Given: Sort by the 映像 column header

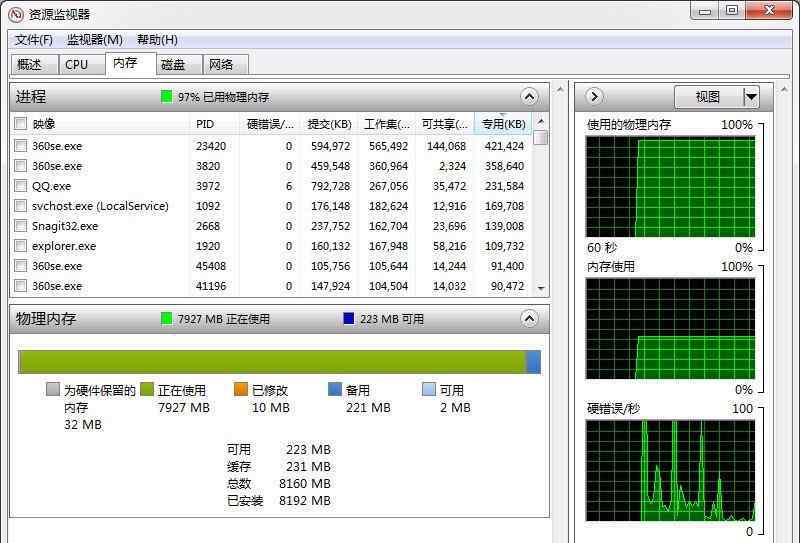Looking at the screenshot, I should pos(110,124).
